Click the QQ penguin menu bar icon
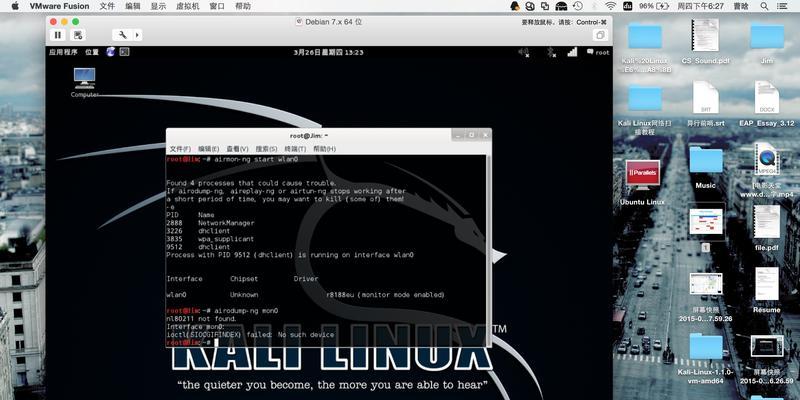This screenshot has width=800, height=400. [x=515, y=6]
